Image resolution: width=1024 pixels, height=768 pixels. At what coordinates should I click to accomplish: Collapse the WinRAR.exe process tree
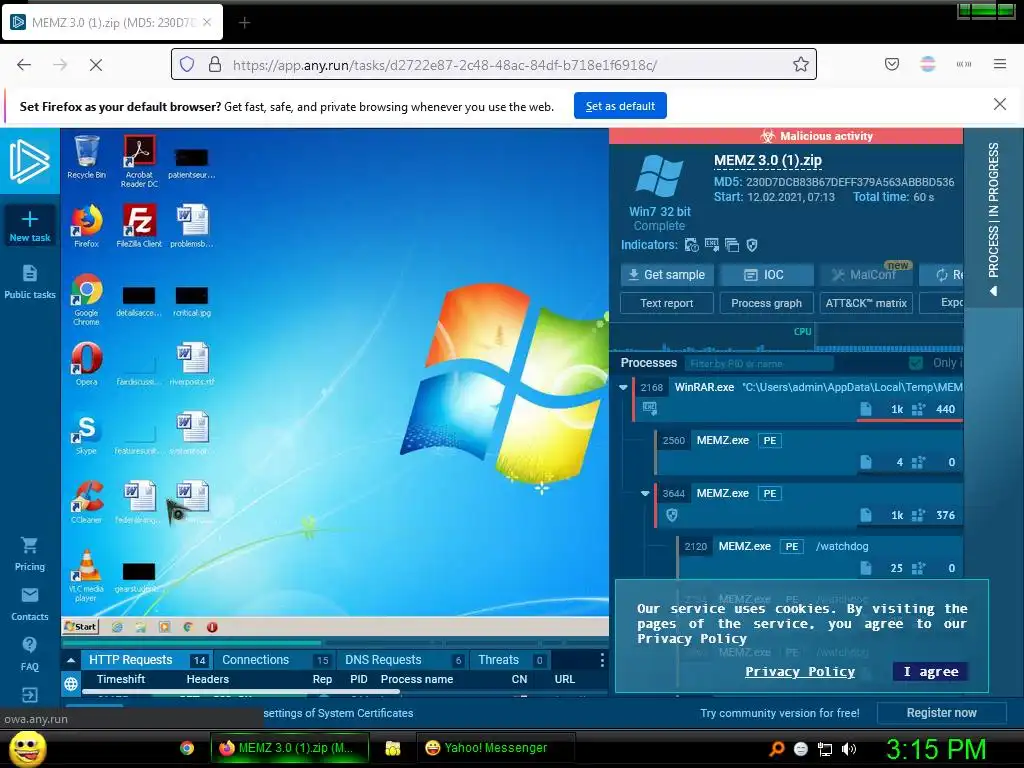point(624,387)
